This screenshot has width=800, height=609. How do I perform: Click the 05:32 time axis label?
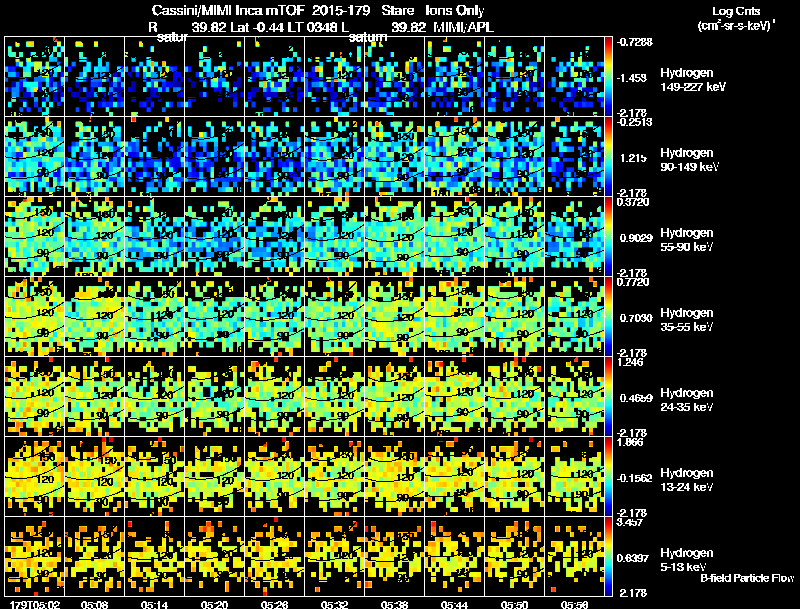(334, 604)
